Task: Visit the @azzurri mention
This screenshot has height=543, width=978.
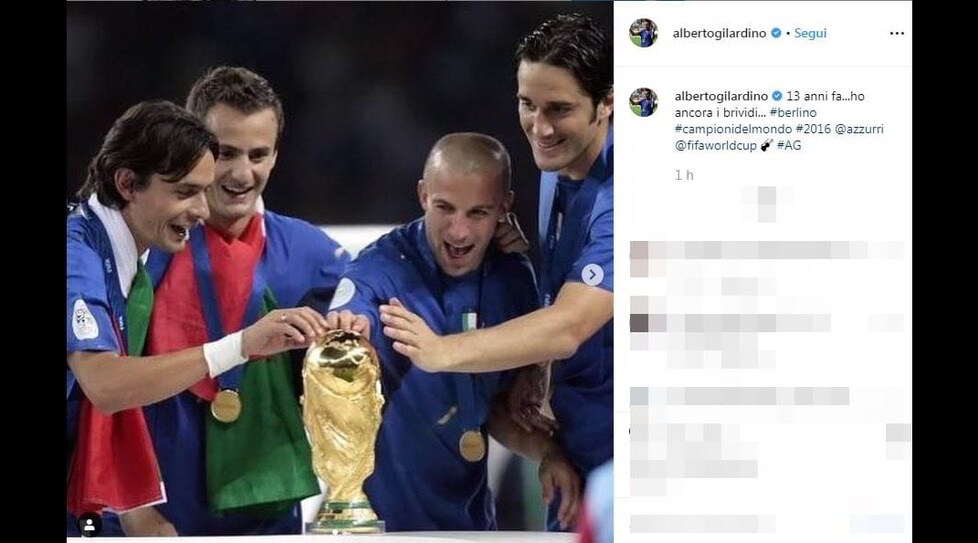Action: [x=859, y=129]
